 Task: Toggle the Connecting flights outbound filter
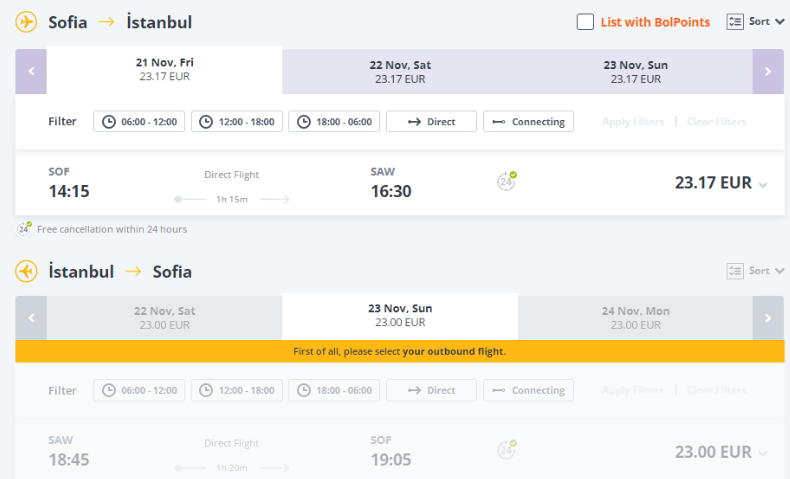coord(528,122)
